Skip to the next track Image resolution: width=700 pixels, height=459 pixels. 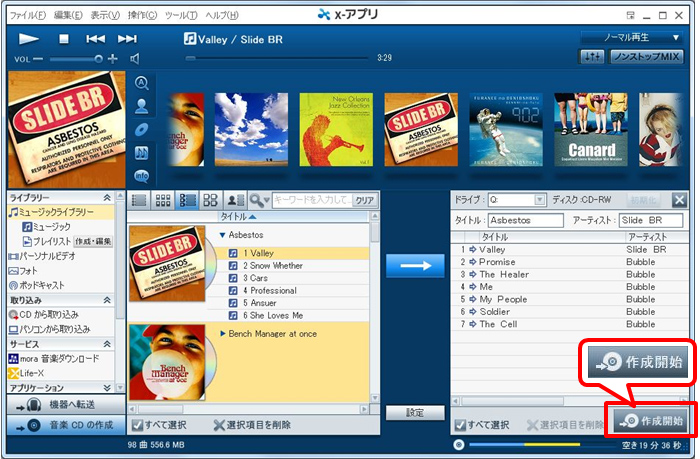[127, 38]
